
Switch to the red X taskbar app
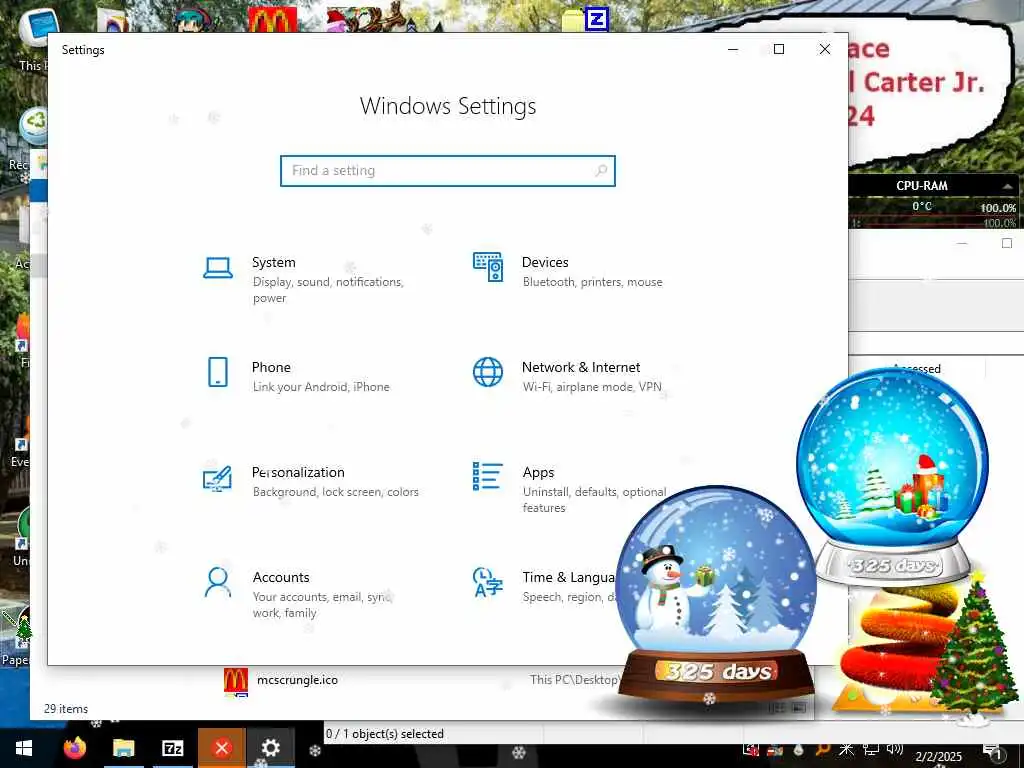[x=221, y=748]
